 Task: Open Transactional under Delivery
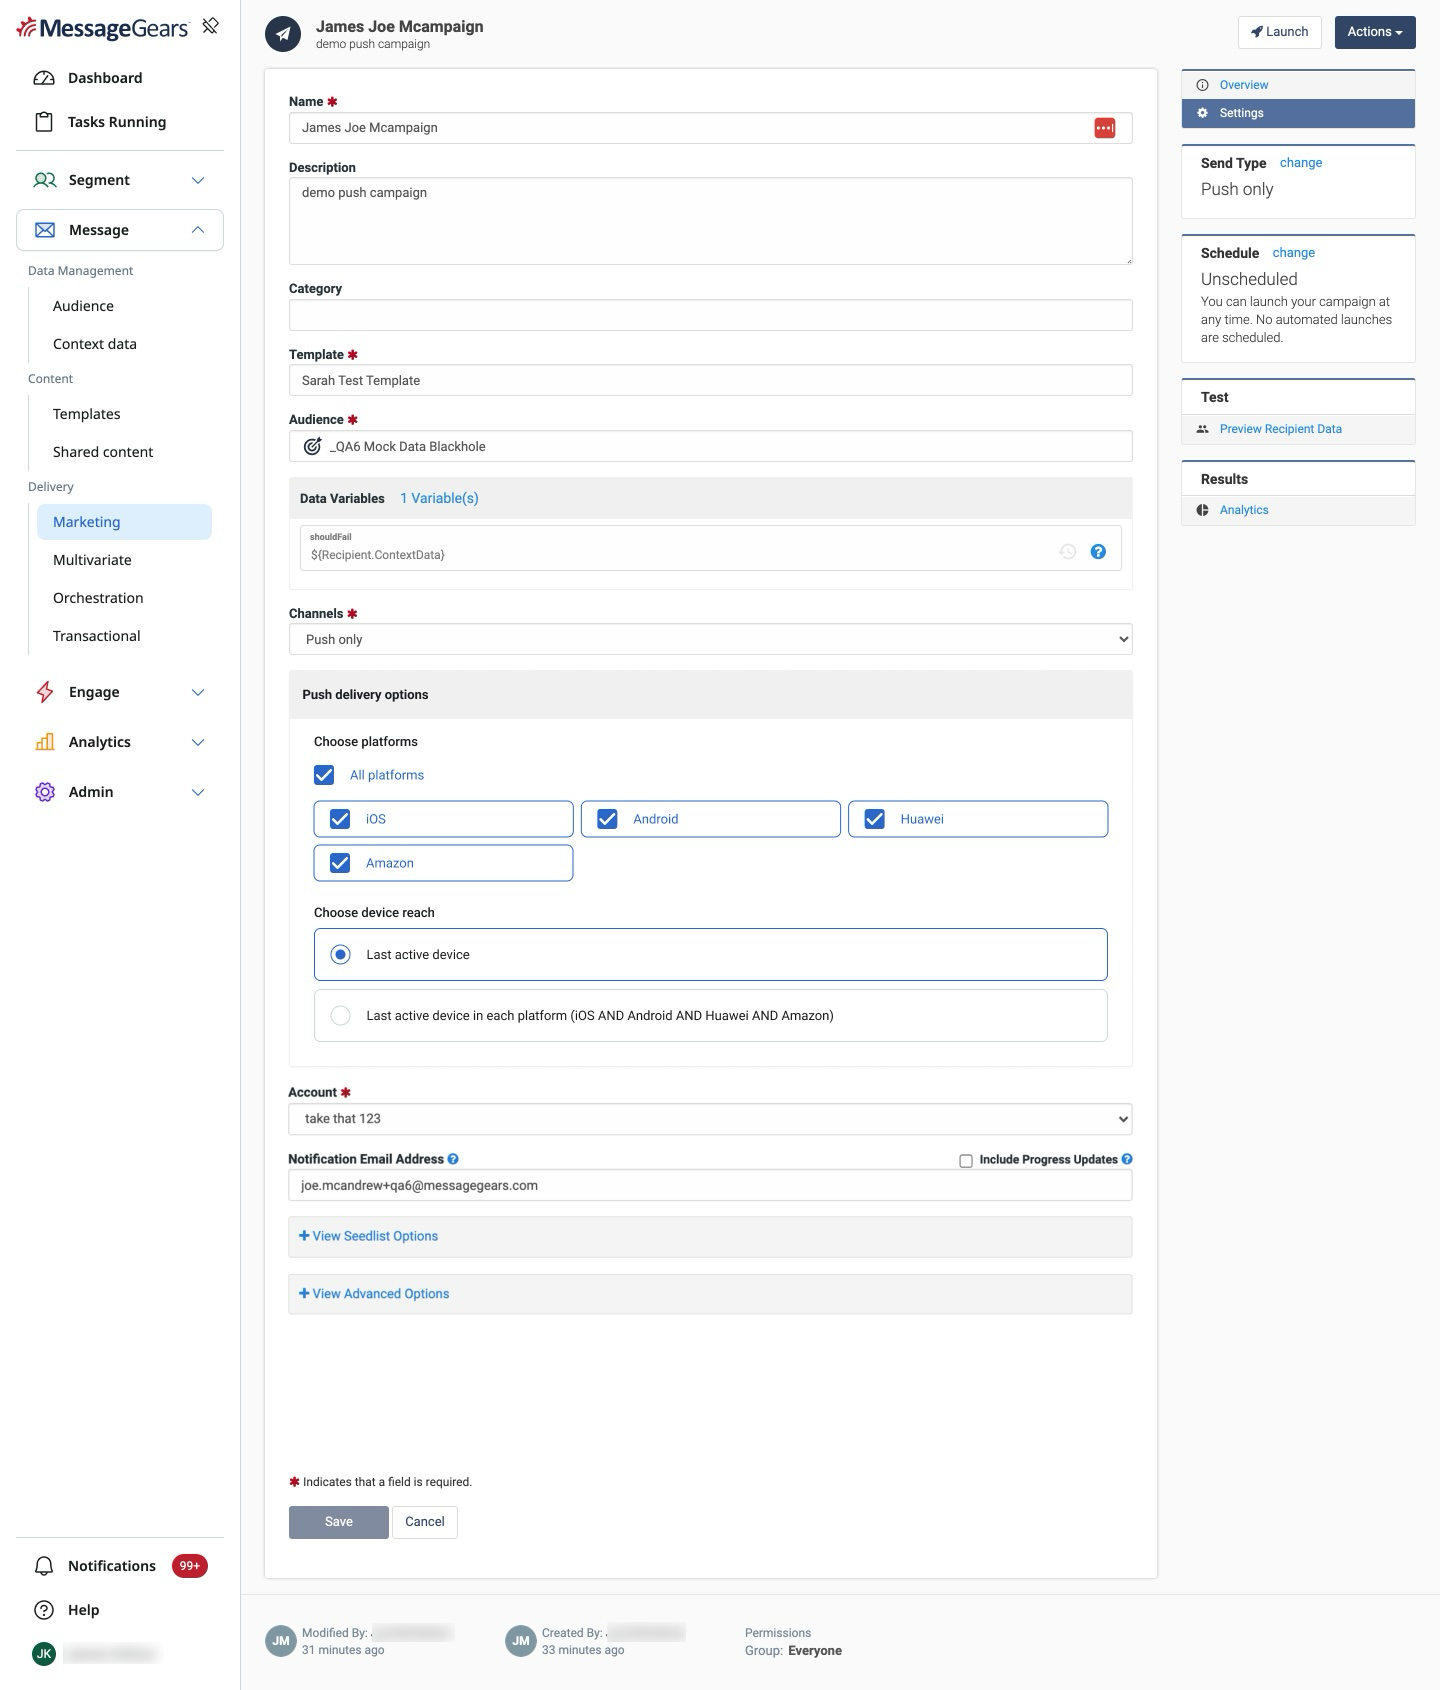point(97,636)
